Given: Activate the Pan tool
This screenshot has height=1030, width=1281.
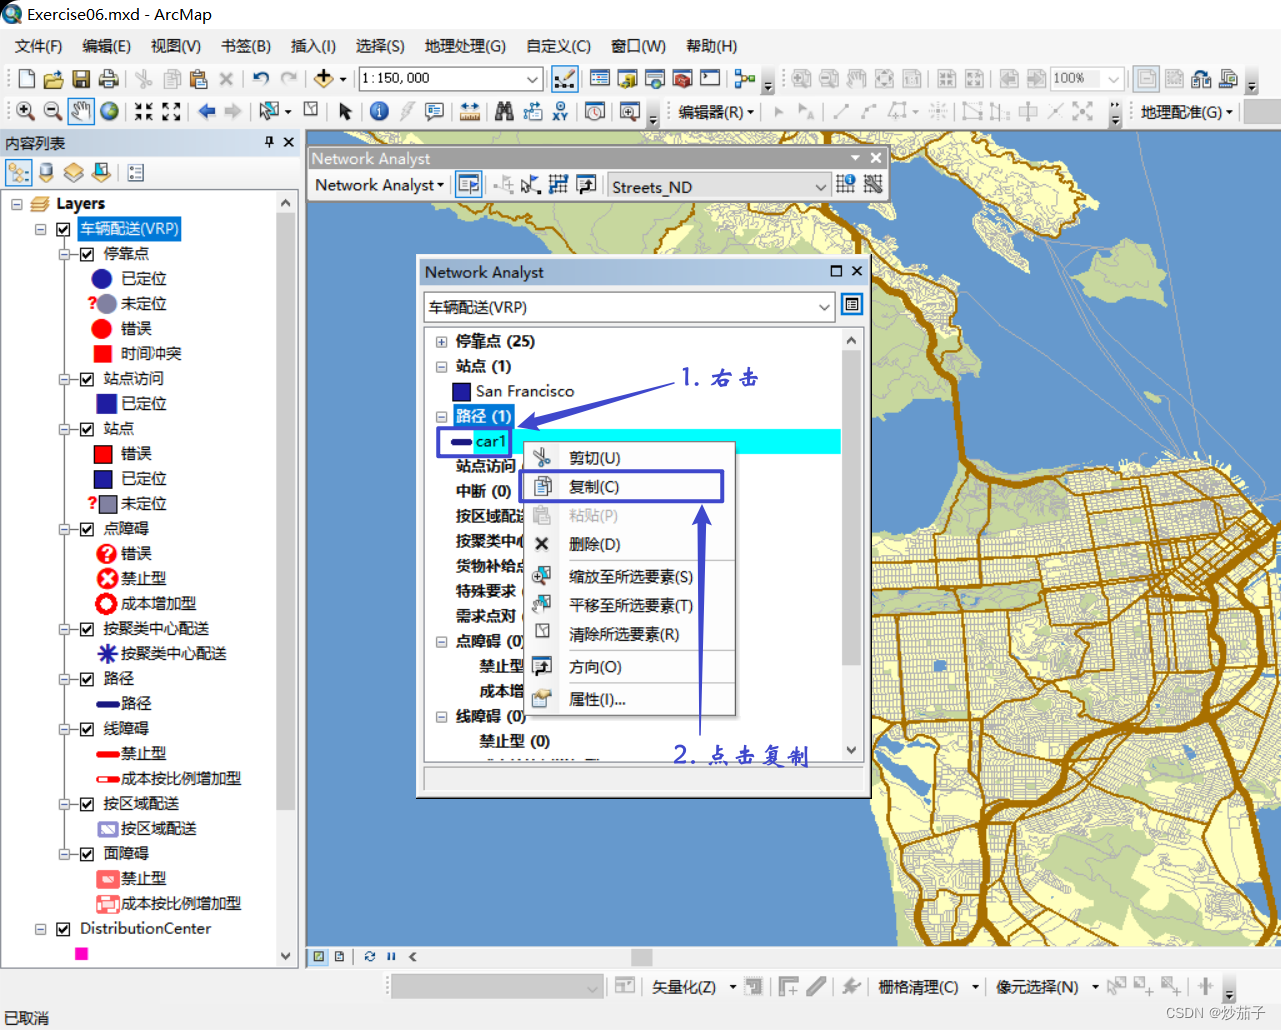Looking at the screenshot, I should (x=81, y=111).
